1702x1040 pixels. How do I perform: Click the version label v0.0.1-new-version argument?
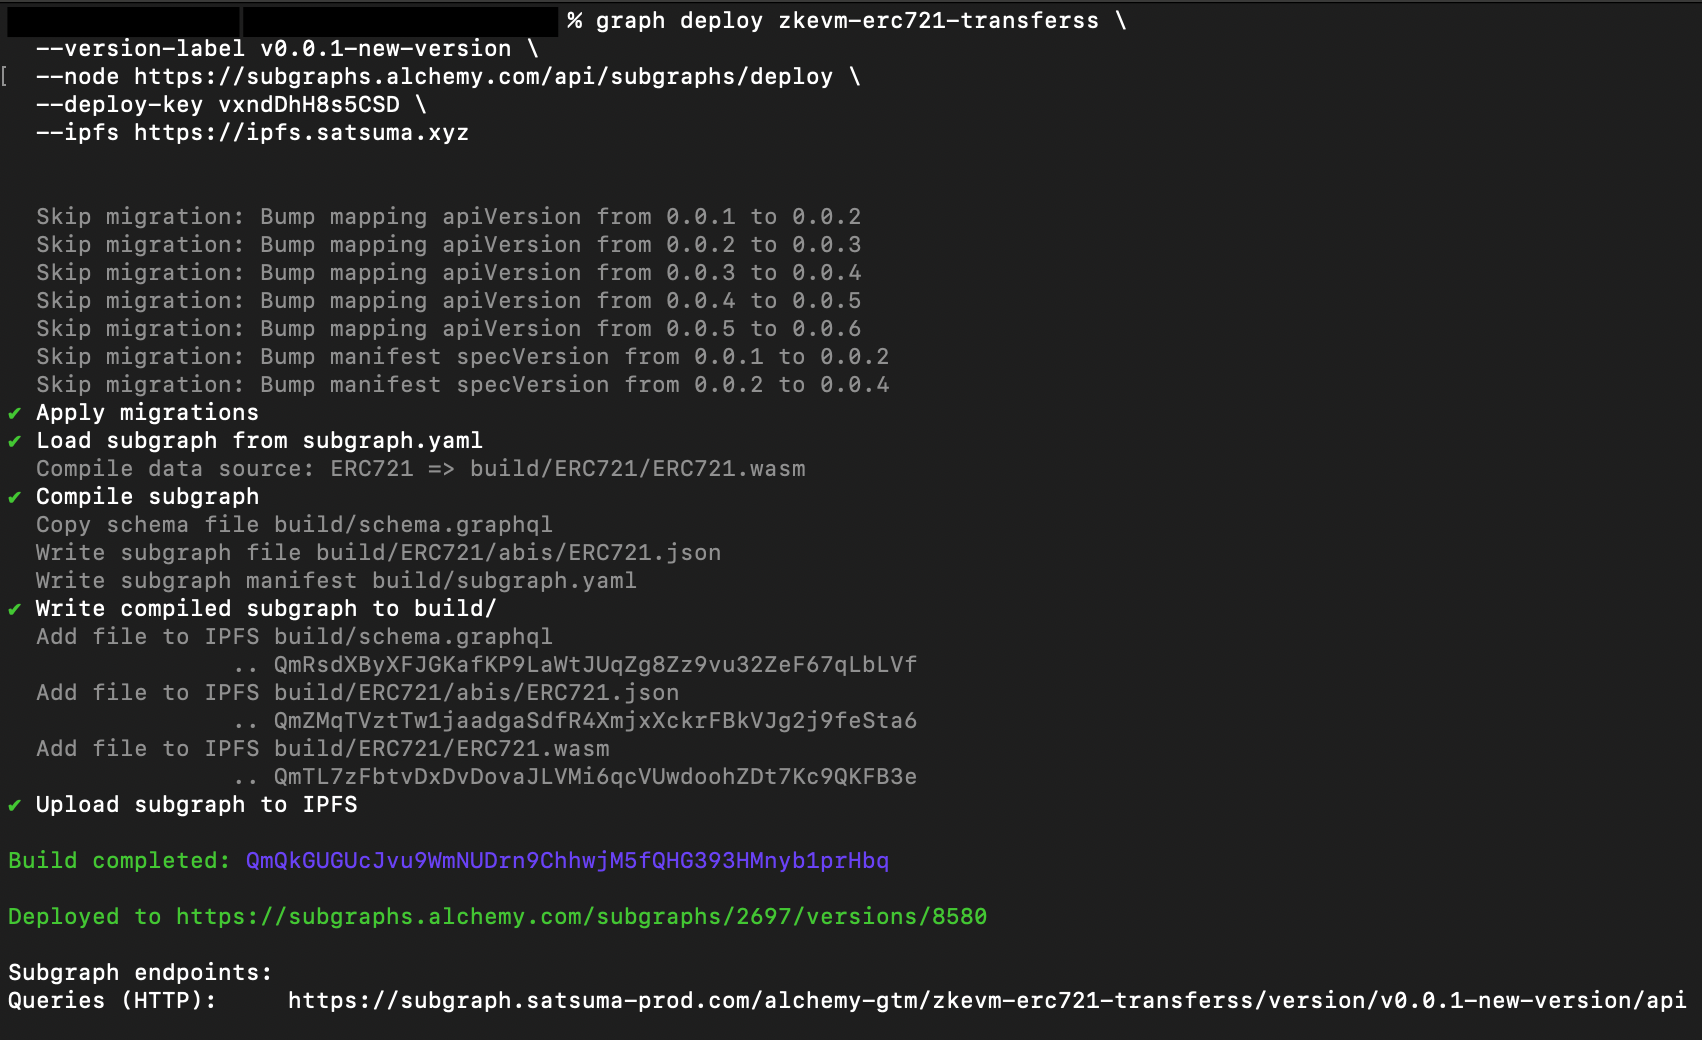click(385, 49)
